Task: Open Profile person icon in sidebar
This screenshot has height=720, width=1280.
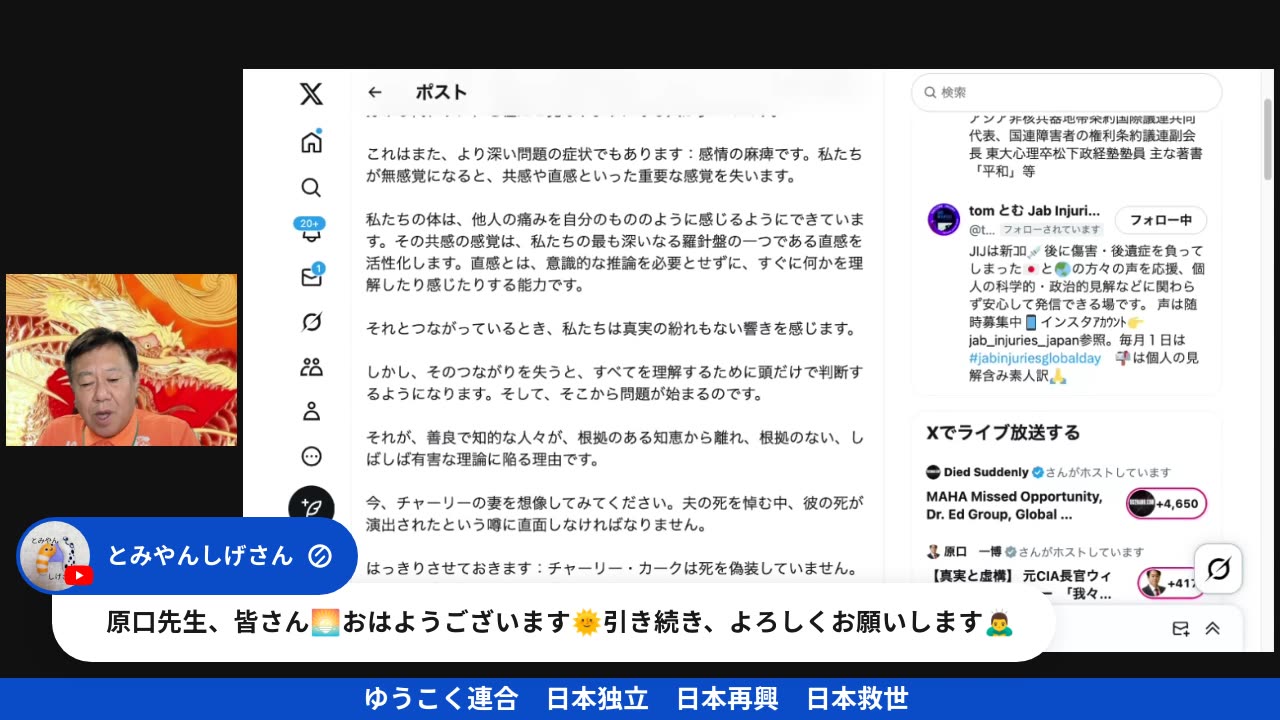Action: pos(311,411)
